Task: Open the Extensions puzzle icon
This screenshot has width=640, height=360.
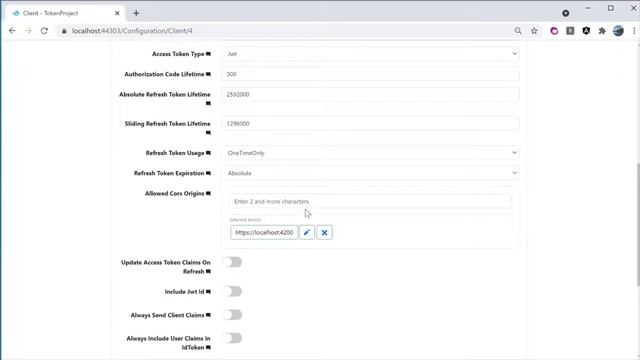Action: tap(602, 31)
